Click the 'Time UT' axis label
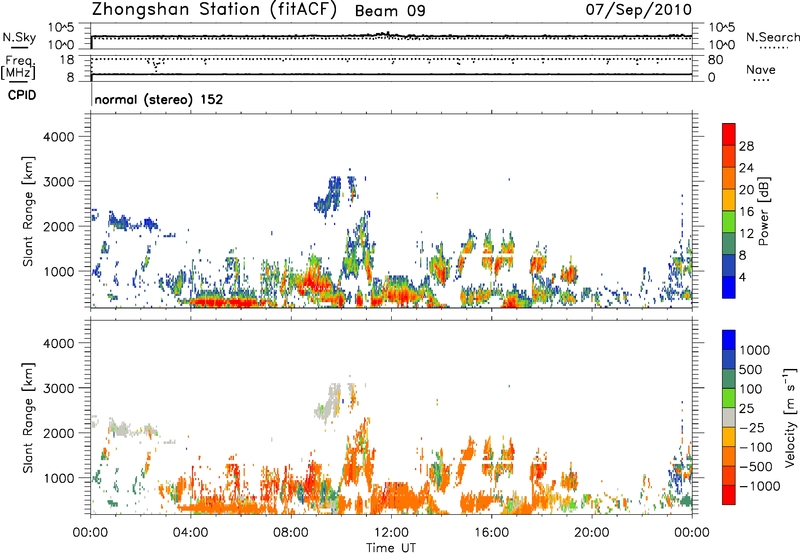Image resolution: width=800 pixels, height=554 pixels. [391, 548]
